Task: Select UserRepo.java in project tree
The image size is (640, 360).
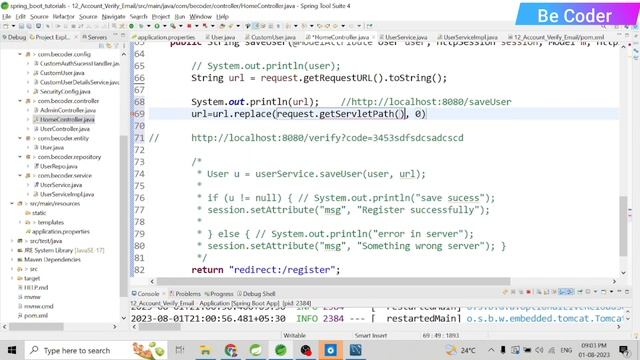Action: point(56,166)
